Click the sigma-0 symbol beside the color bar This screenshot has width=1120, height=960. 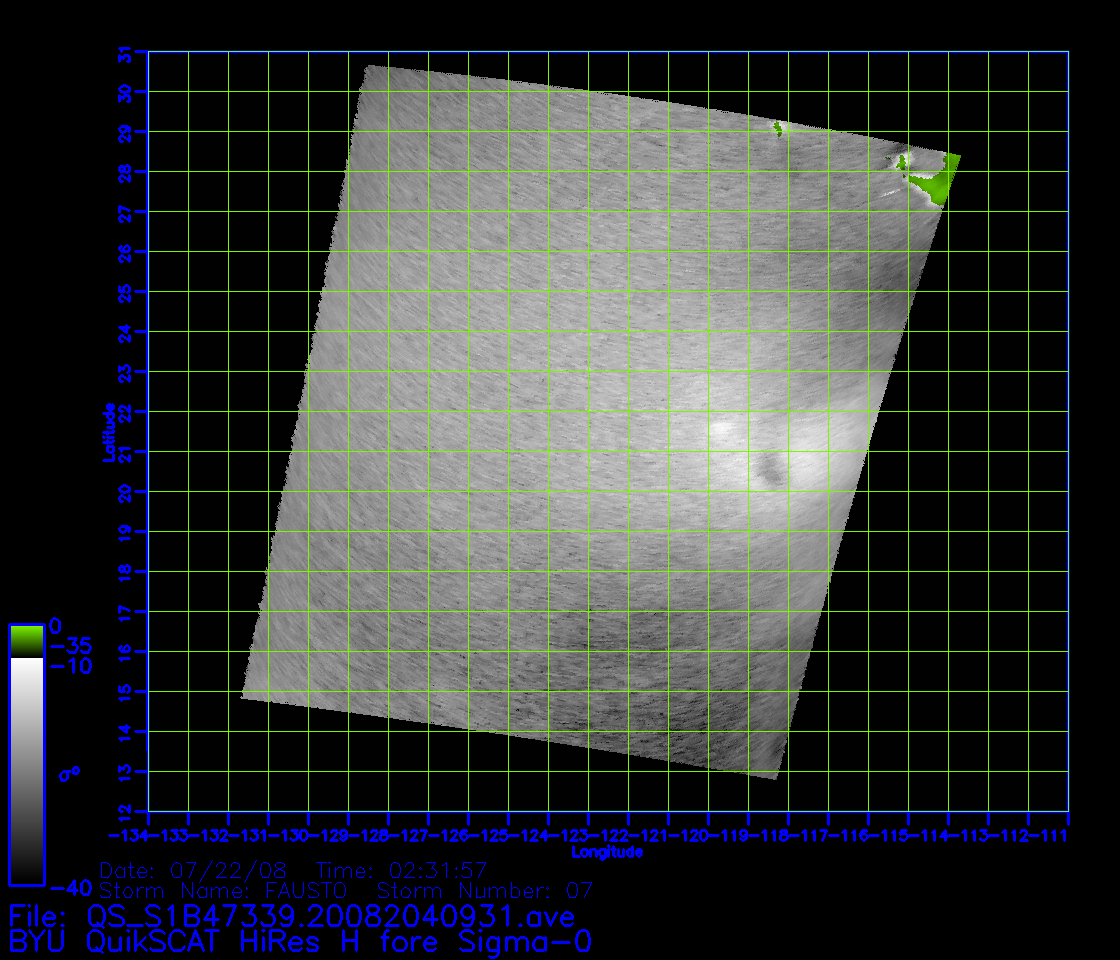69,773
